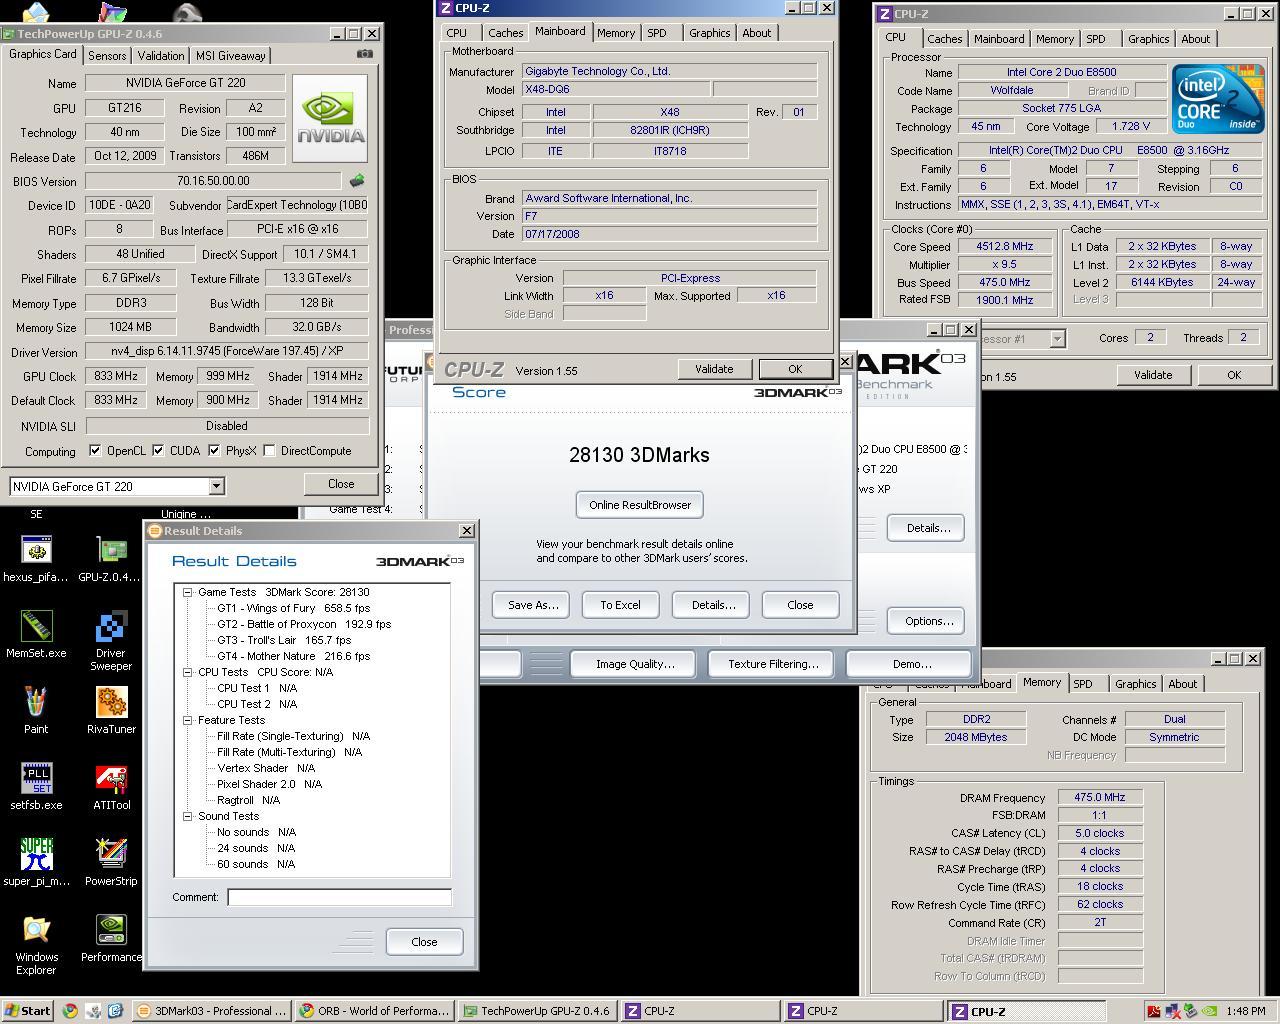Click Close button in GPU-Z window
This screenshot has height=1024, width=1280.
pos(341,484)
